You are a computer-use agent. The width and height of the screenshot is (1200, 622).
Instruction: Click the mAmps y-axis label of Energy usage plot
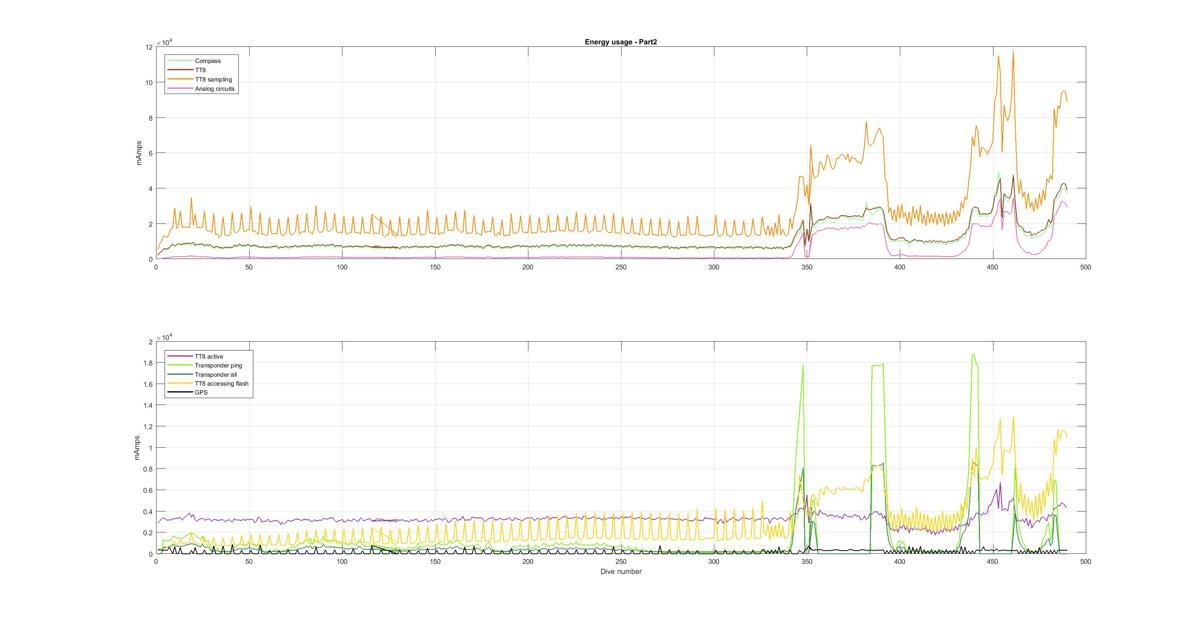(x=141, y=153)
